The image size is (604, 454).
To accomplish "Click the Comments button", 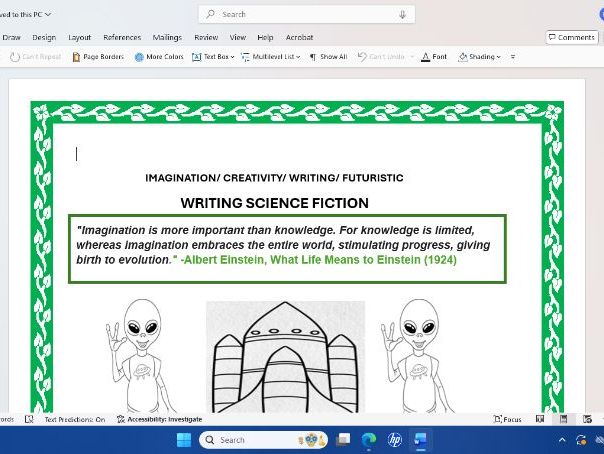I will click(572, 37).
